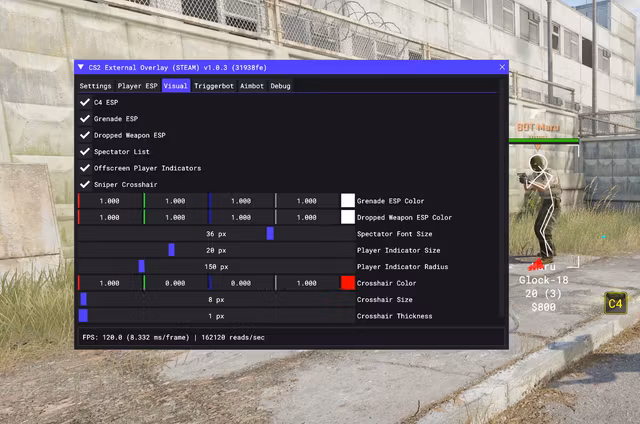Click Dropped Weapon ESP Color blue value field
Image resolution: width=640 pixels, height=424 pixels.
click(x=241, y=218)
